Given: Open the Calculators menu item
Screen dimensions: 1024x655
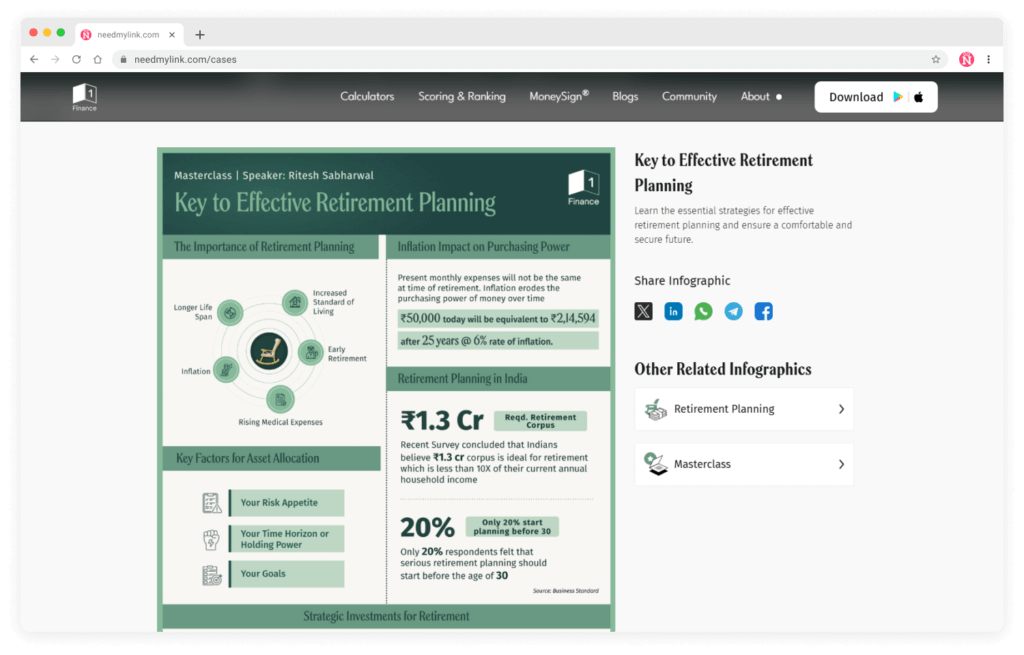Looking at the screenshot, I should tap(367, 96).
